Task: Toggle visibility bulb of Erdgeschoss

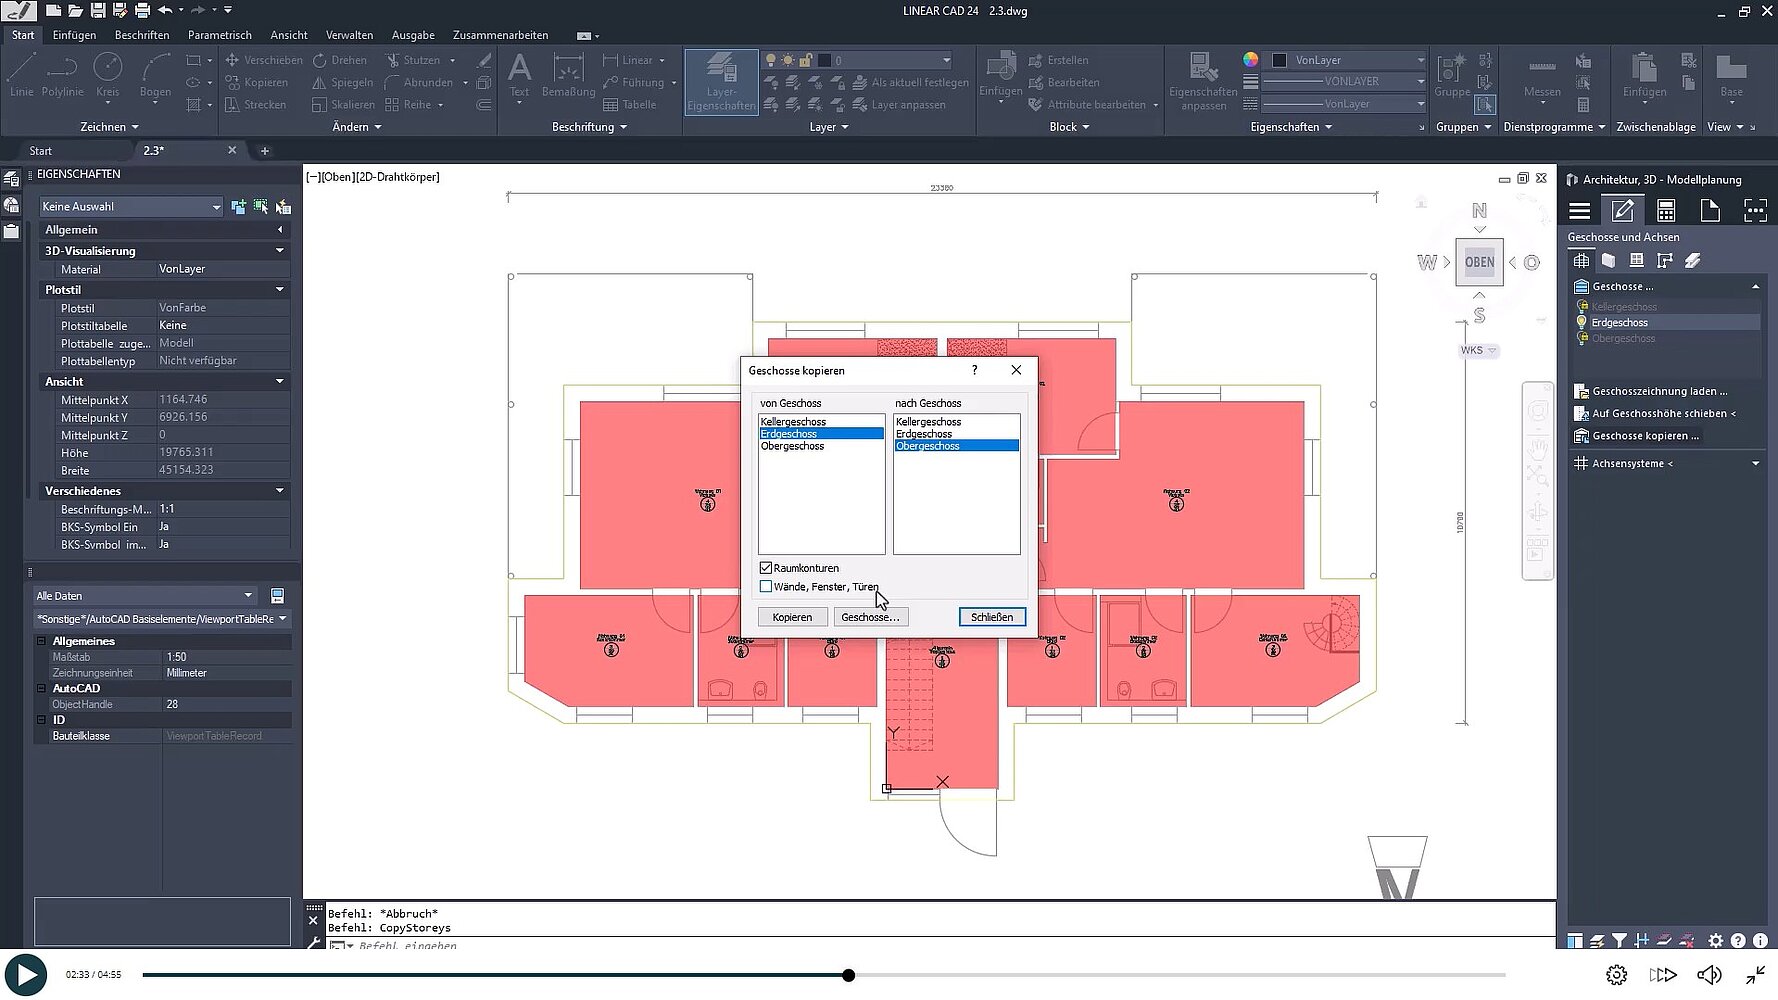Action: (1582, 323)
